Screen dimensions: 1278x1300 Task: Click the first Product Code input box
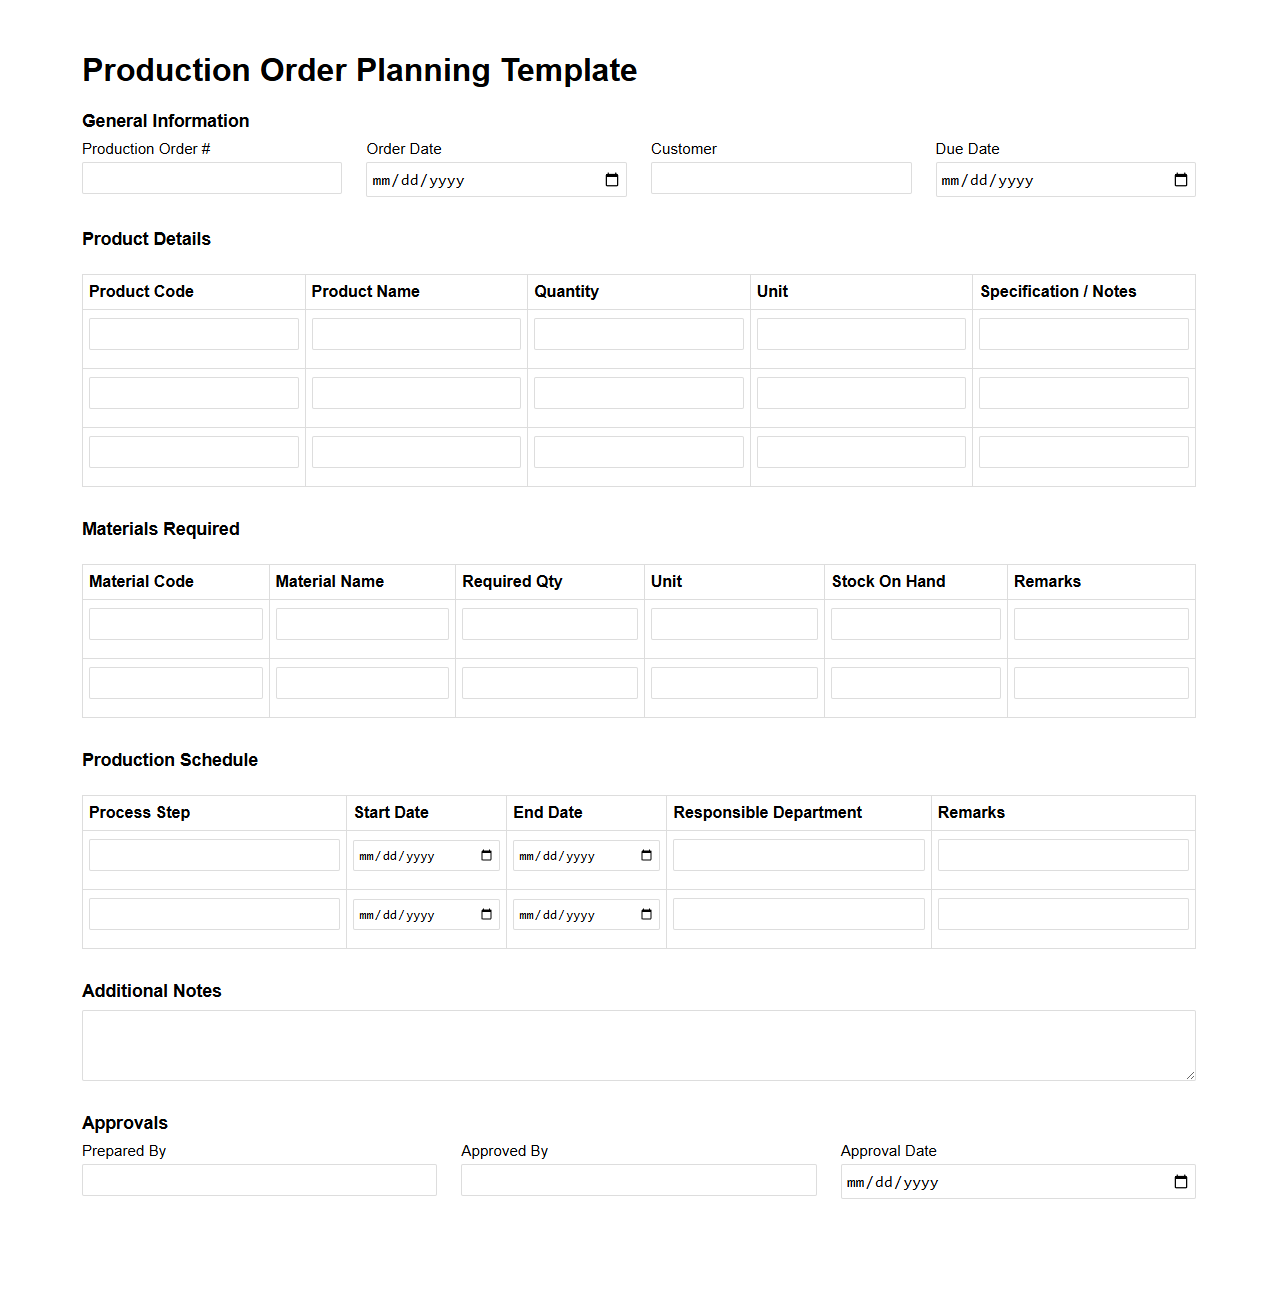(193, 333)
